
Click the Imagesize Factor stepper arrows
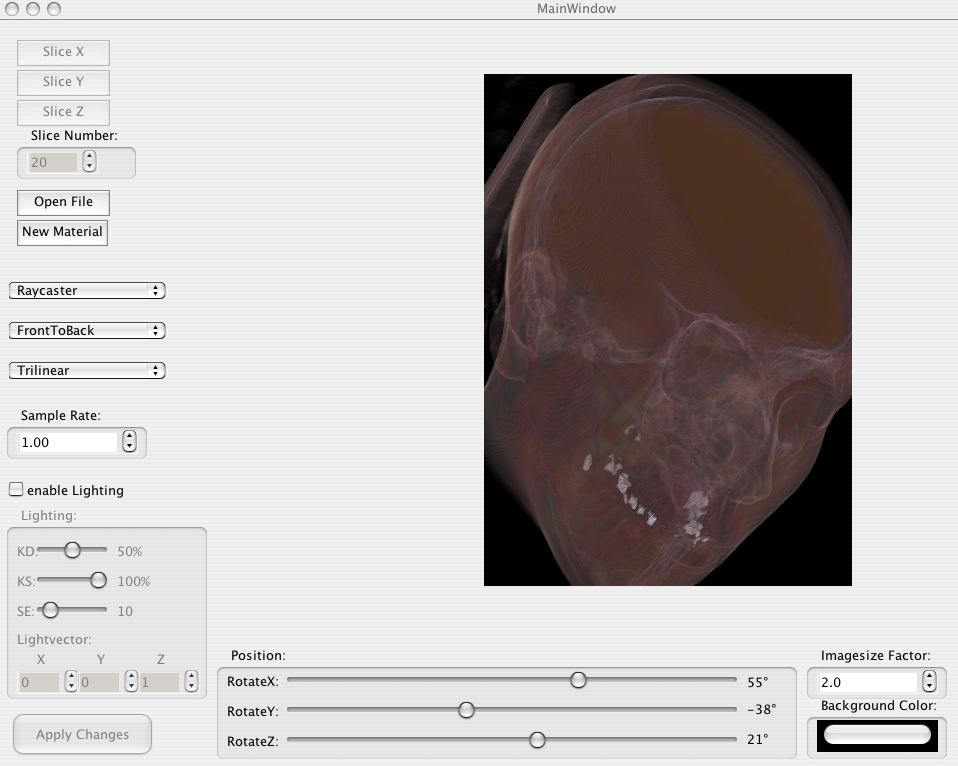pyautogui.click(x=929, y=681)
